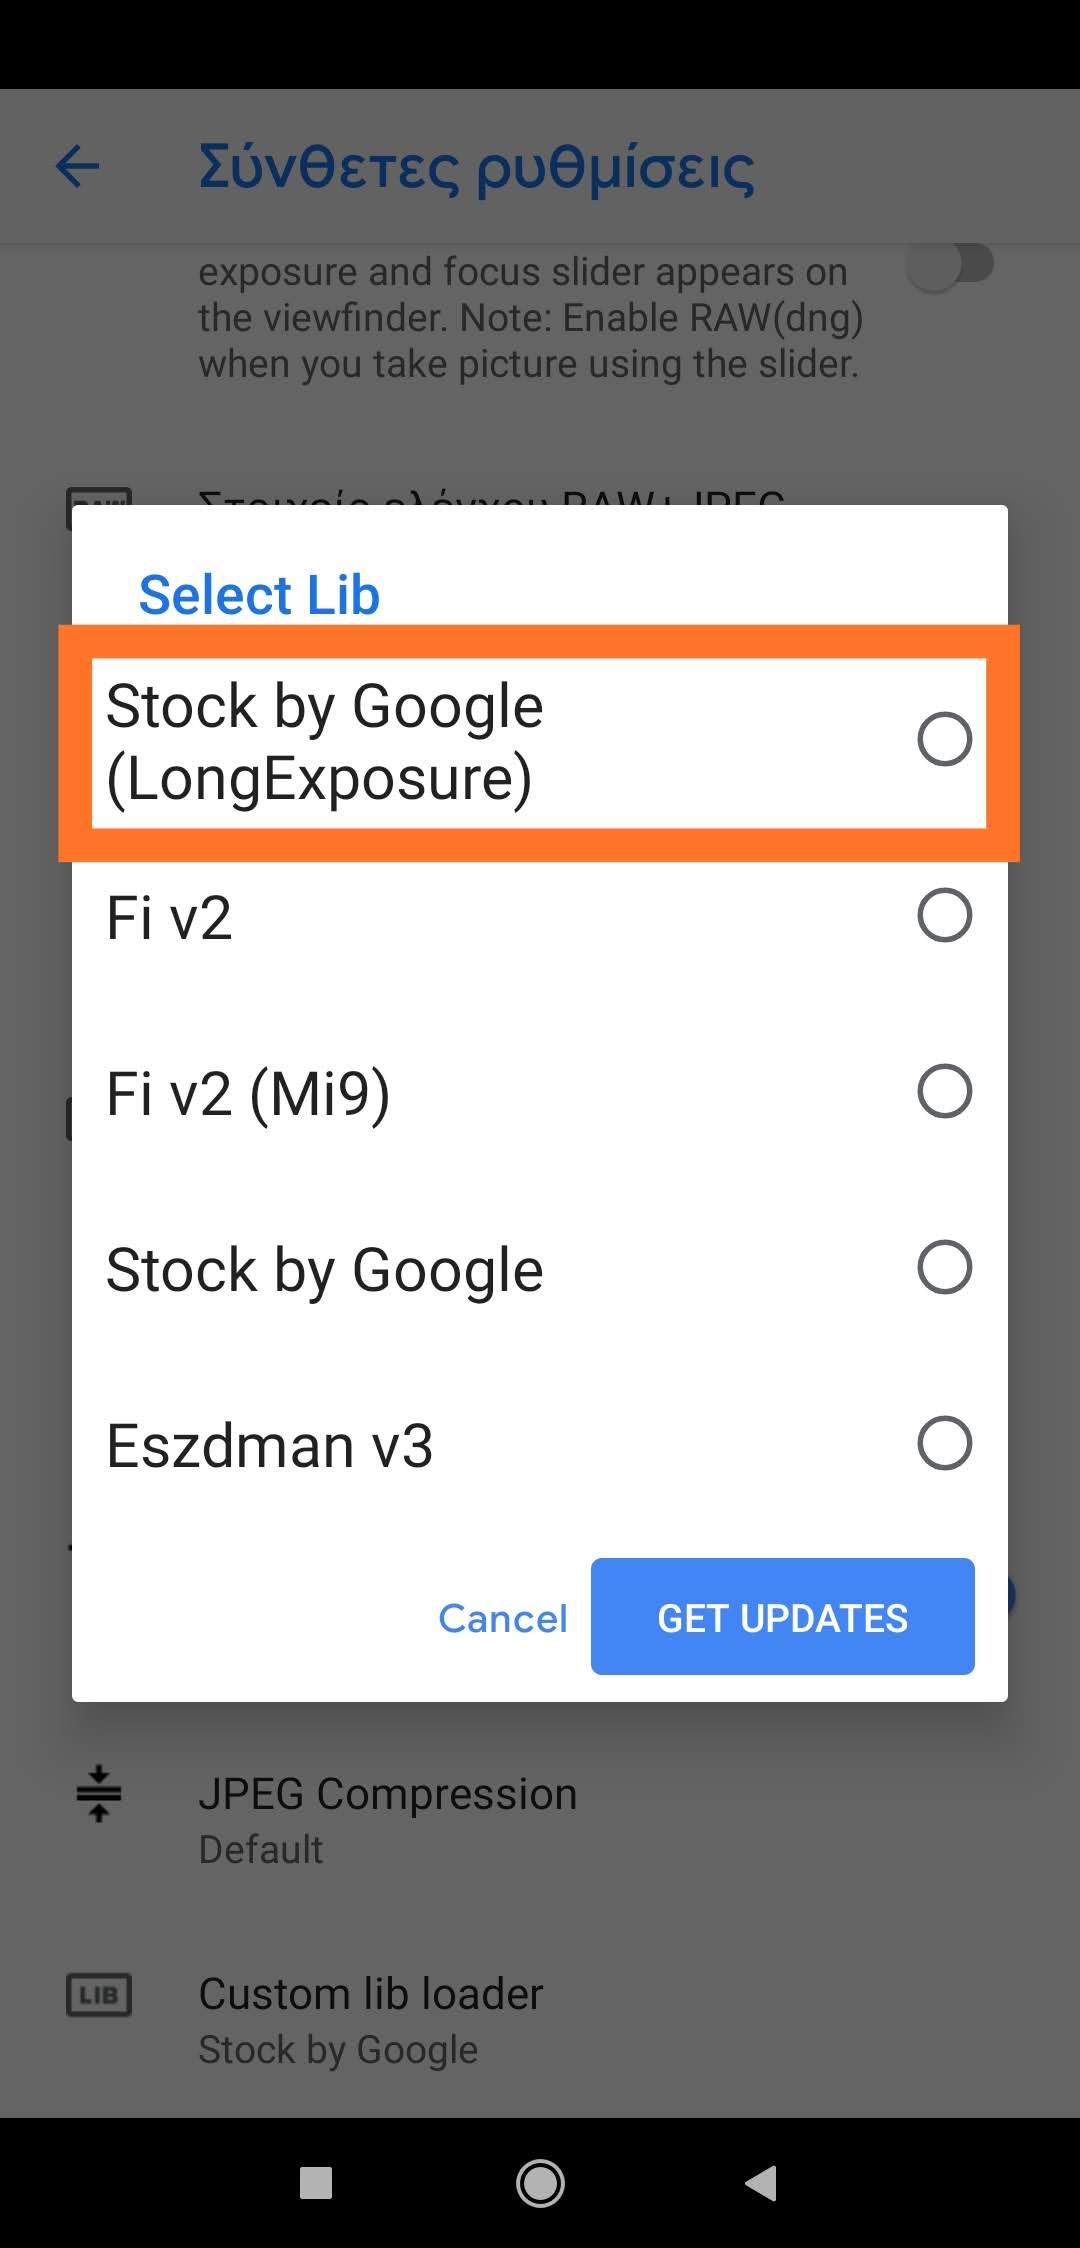Select the Fi v2 radio button

pos(944,916)
